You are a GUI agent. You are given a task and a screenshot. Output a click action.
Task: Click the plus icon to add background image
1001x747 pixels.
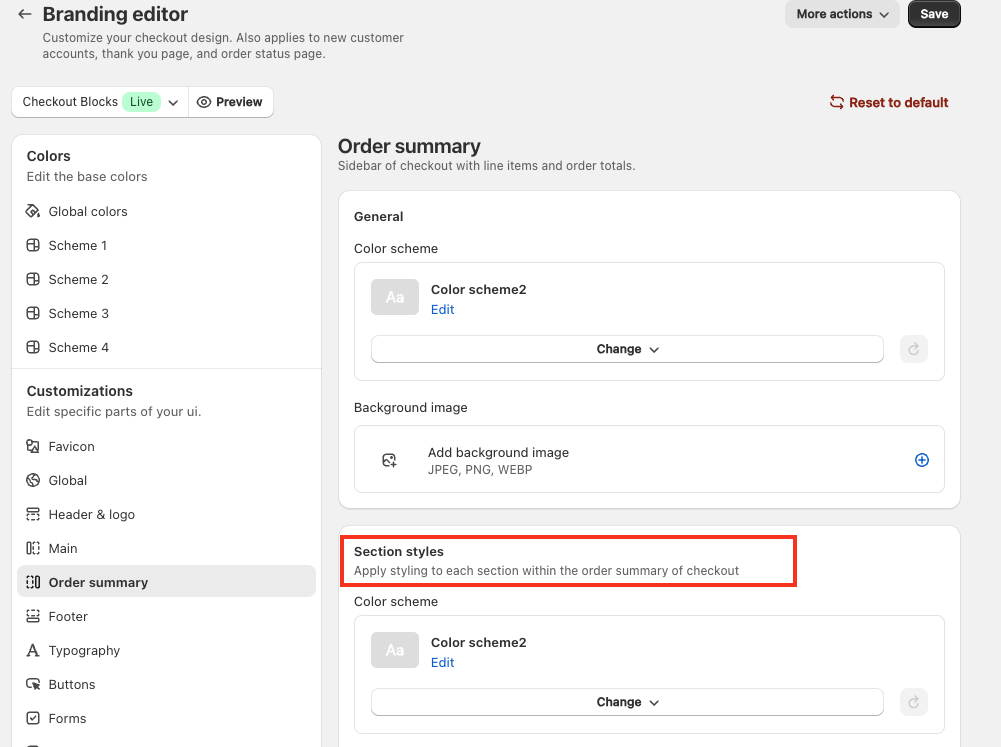point(922,460)
